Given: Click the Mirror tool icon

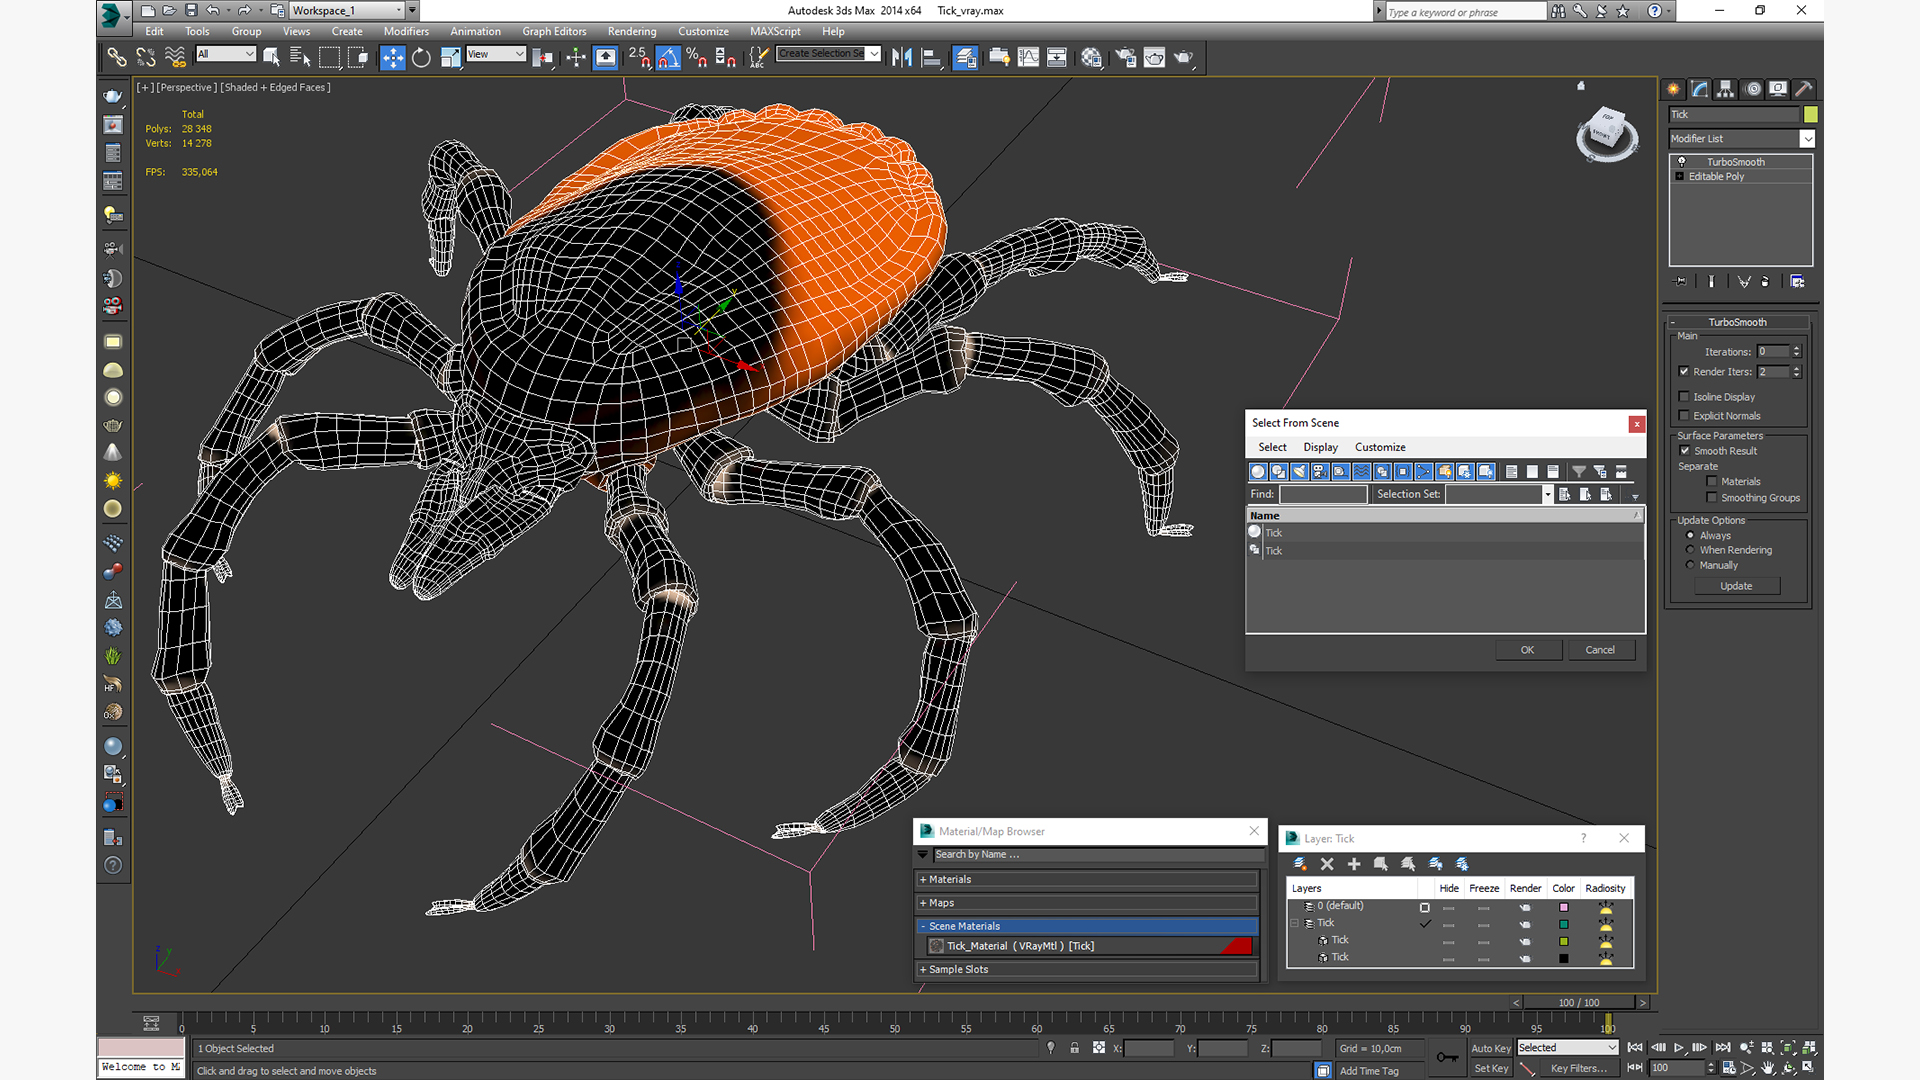Looking at the screenshot, I should coord(902,58).
